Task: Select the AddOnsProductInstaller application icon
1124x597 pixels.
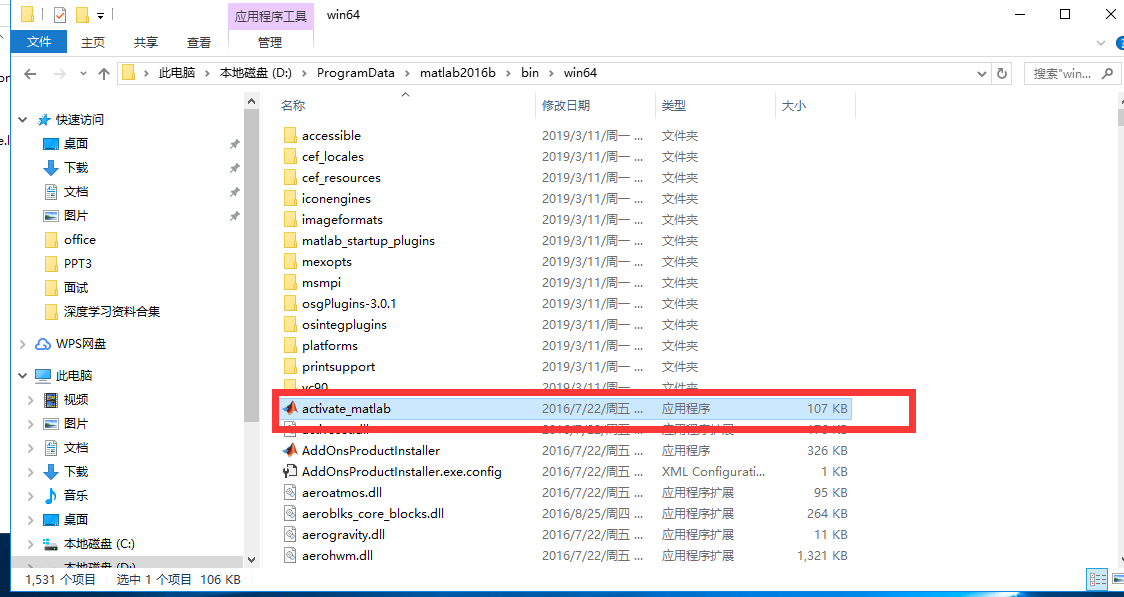Action: 291,450
